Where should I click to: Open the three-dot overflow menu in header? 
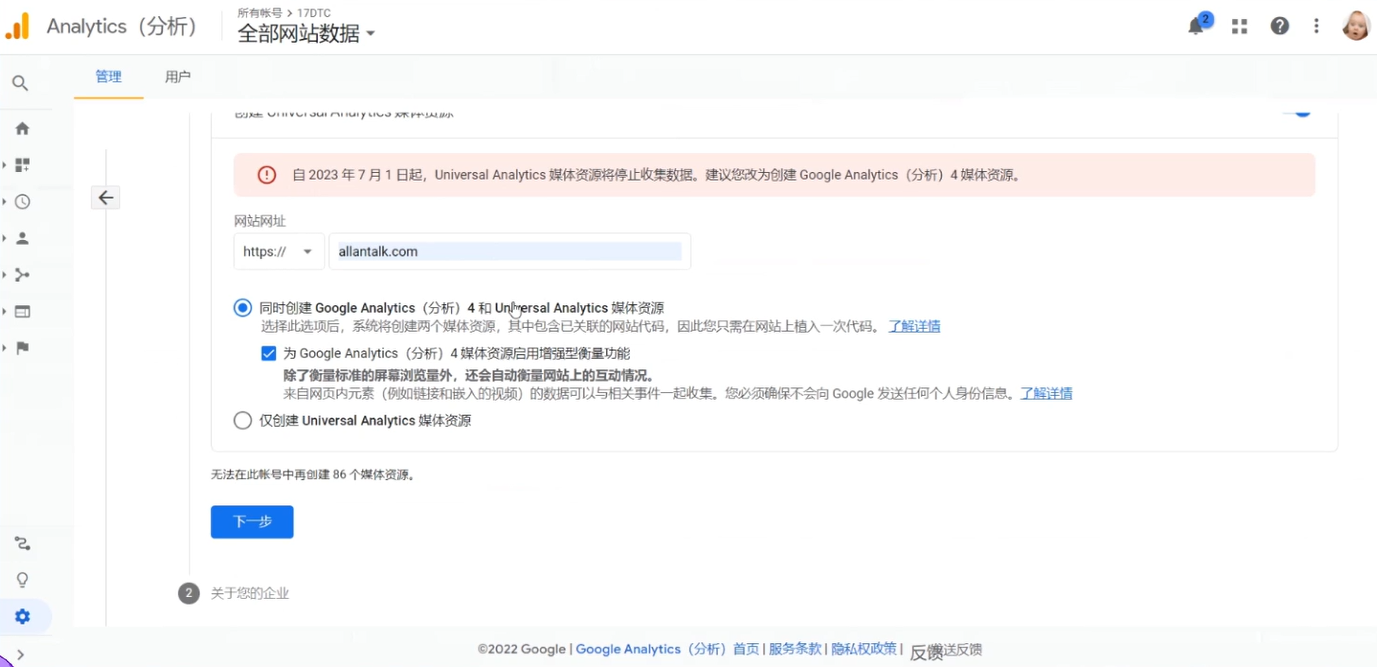[x=1316, y=25]
